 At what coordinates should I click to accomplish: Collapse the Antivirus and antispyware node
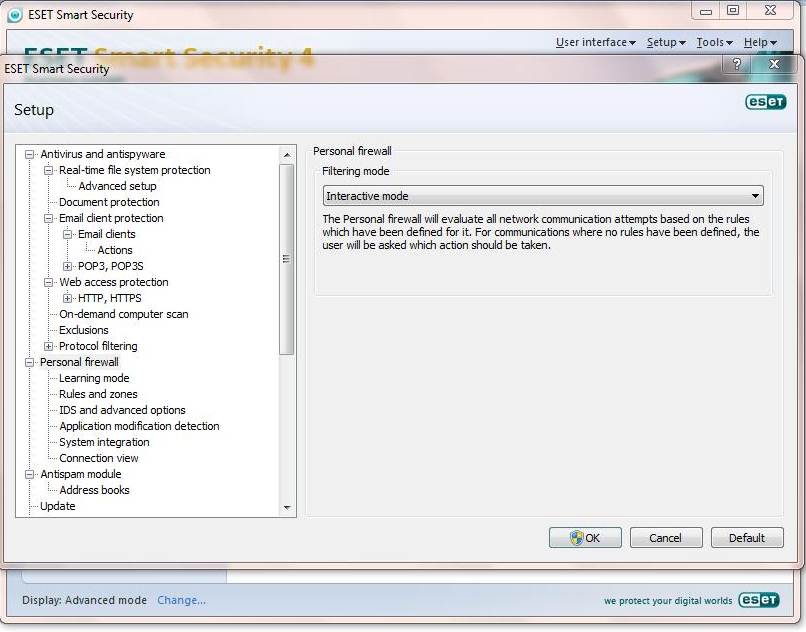pos(29,154)
